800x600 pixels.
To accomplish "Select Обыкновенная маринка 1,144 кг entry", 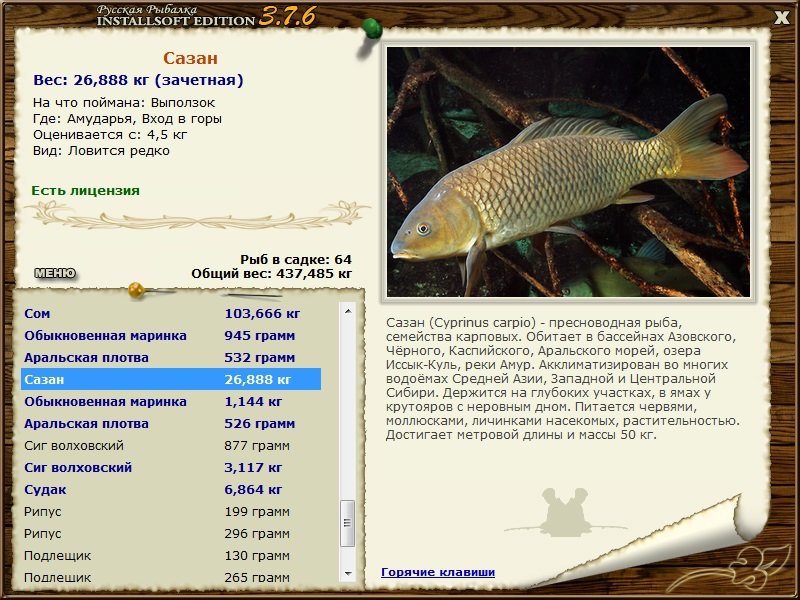I will tap(171, 402).
